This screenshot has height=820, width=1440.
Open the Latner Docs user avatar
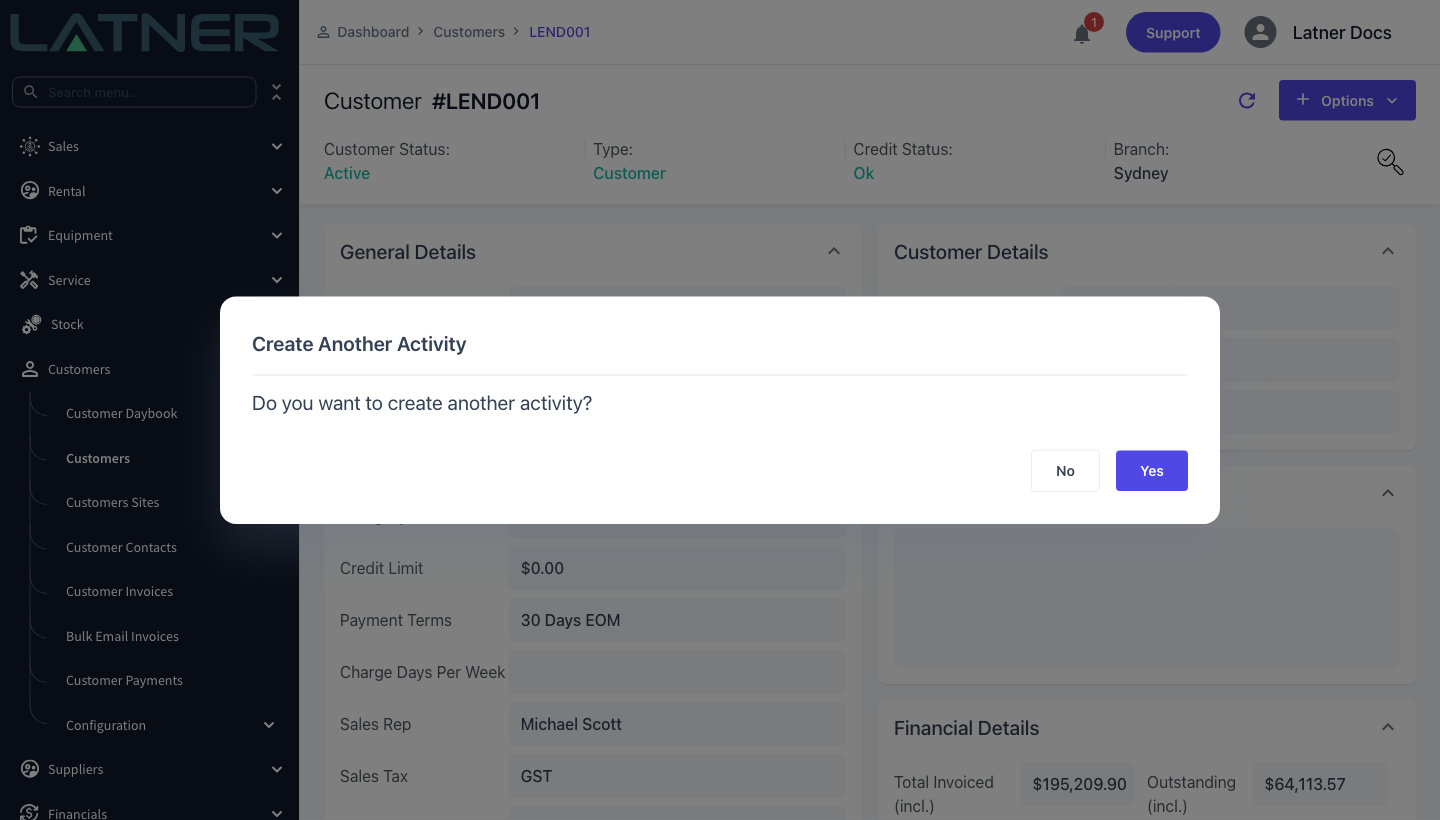tap(1260, 32)
